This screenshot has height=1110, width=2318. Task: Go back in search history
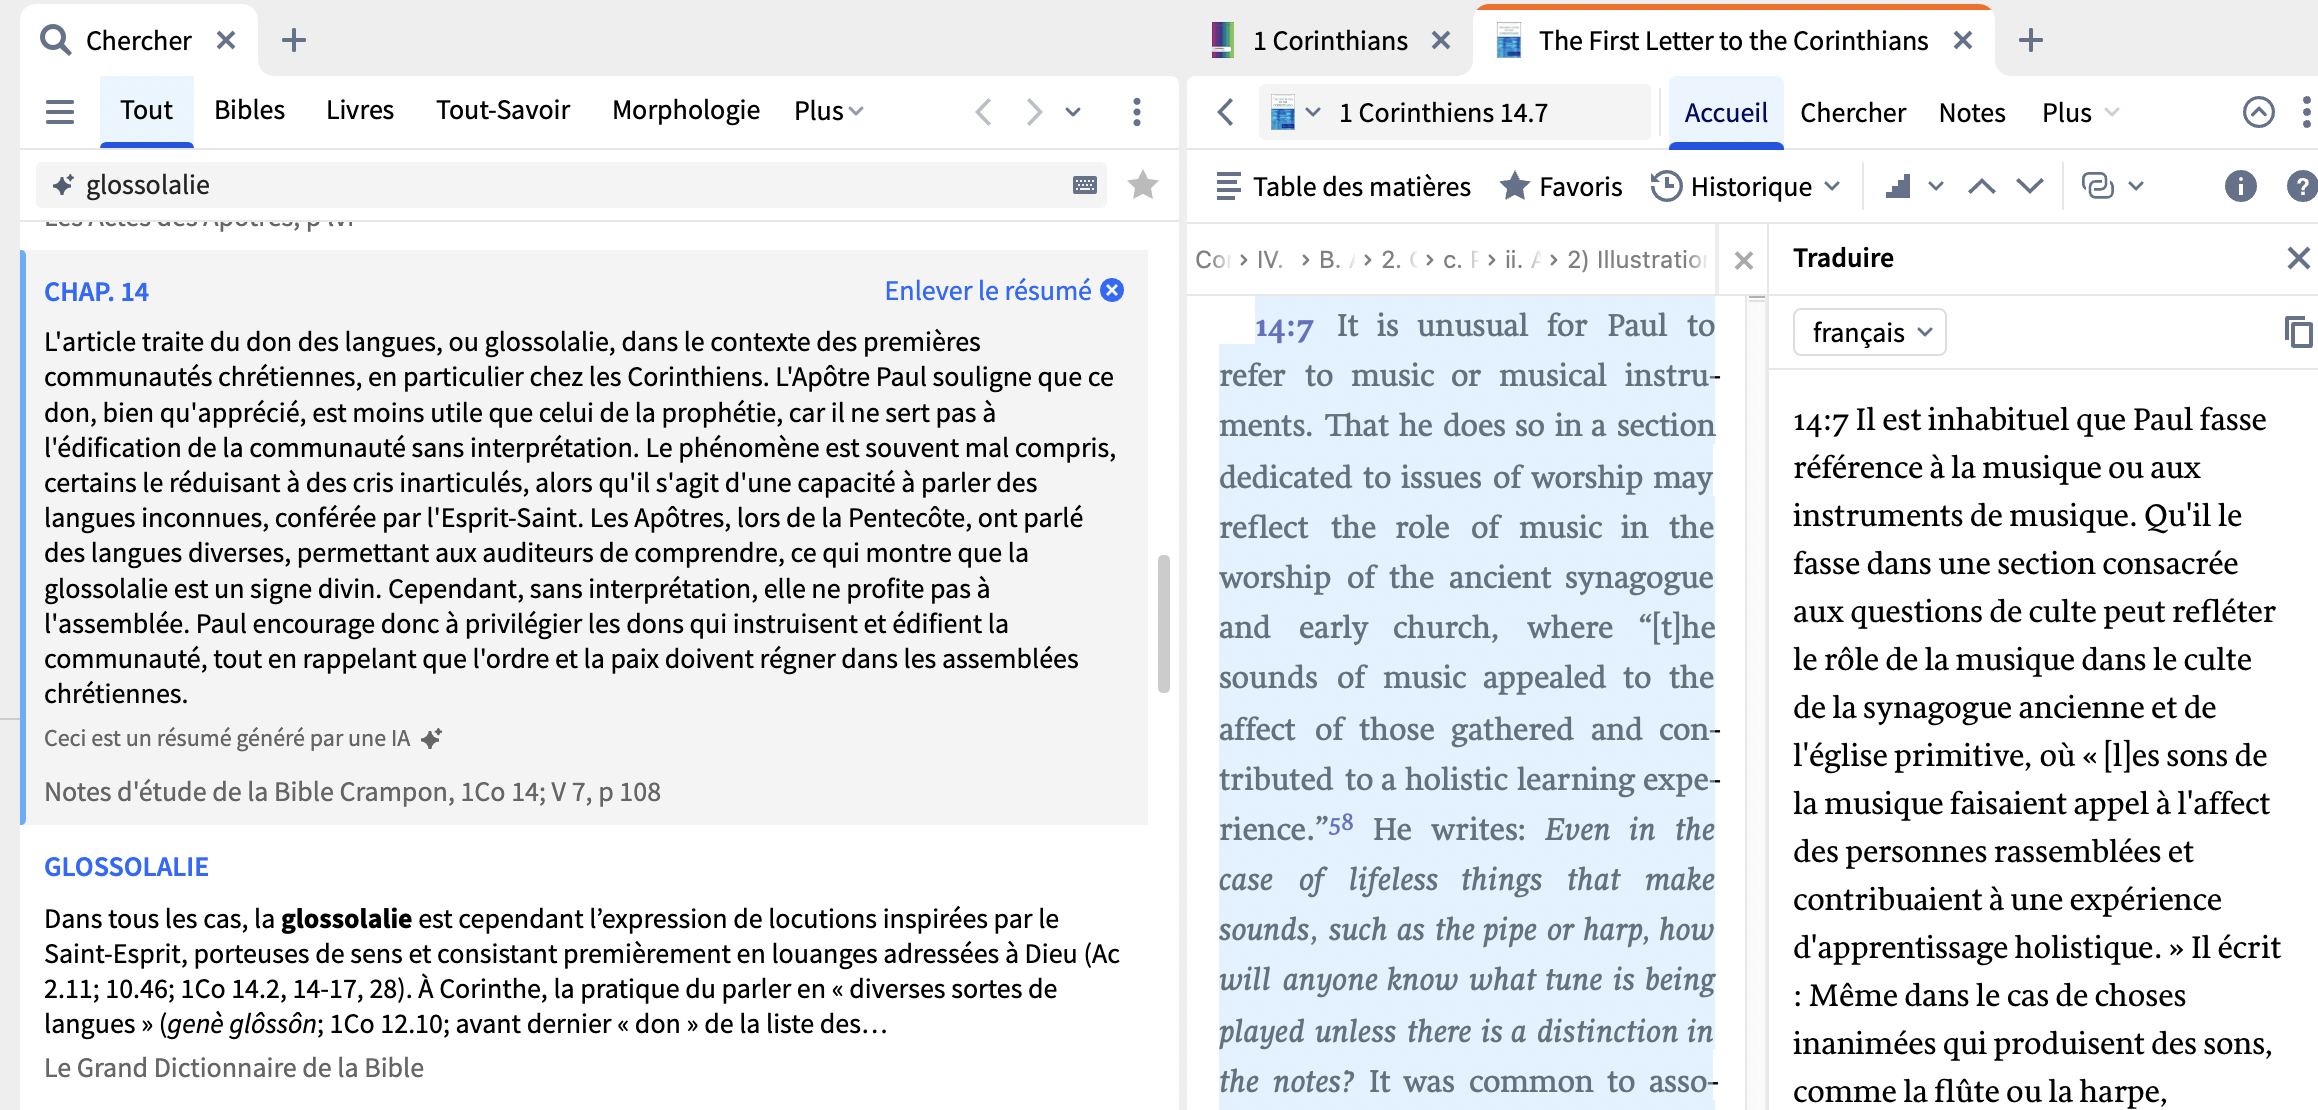(983, 111)
